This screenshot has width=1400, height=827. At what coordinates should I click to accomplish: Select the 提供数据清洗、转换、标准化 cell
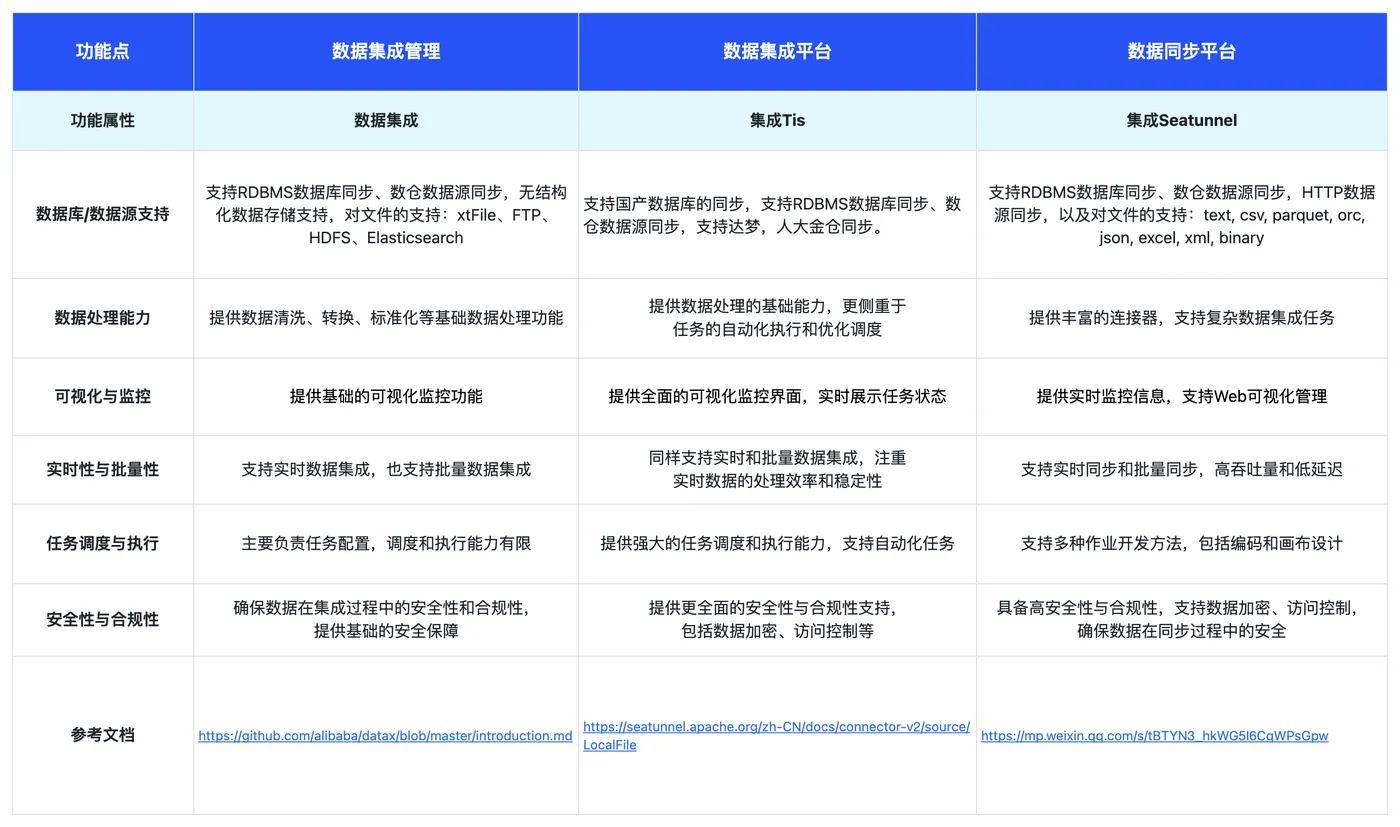[x=386, y=318]
